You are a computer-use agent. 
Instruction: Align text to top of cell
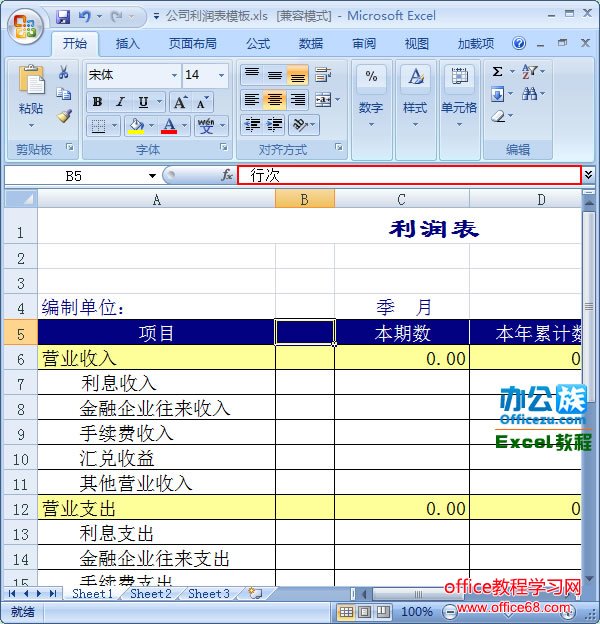(x=251, y=74)
